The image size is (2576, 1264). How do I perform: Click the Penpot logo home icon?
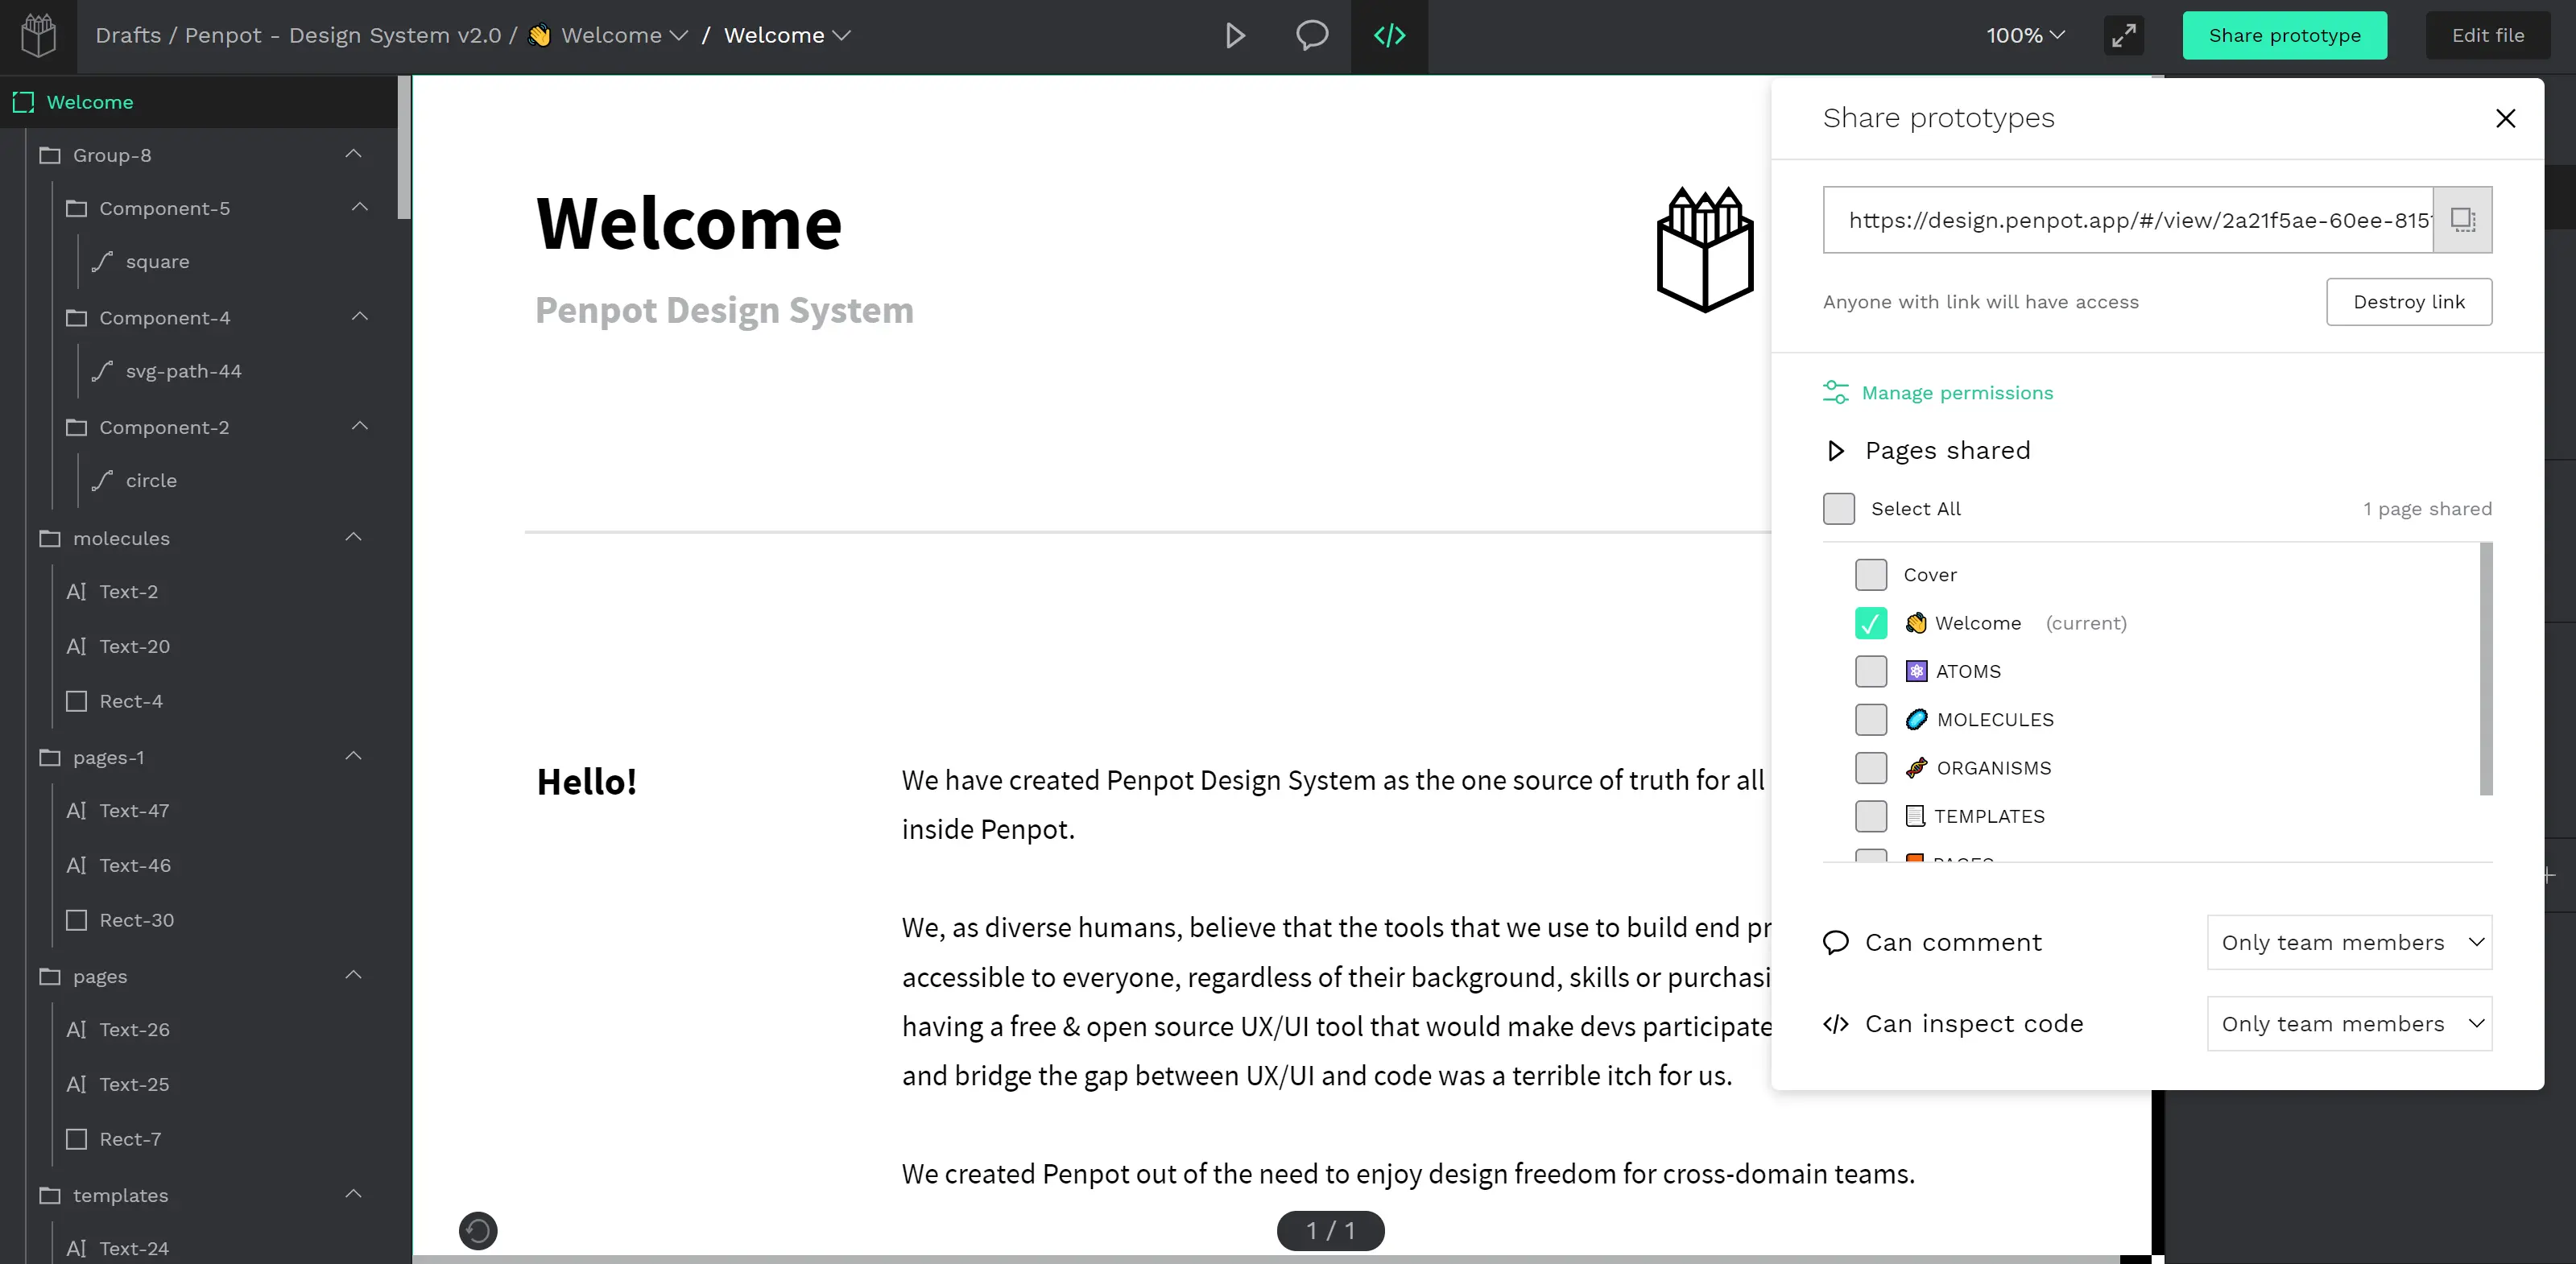(x=38, y=36)
